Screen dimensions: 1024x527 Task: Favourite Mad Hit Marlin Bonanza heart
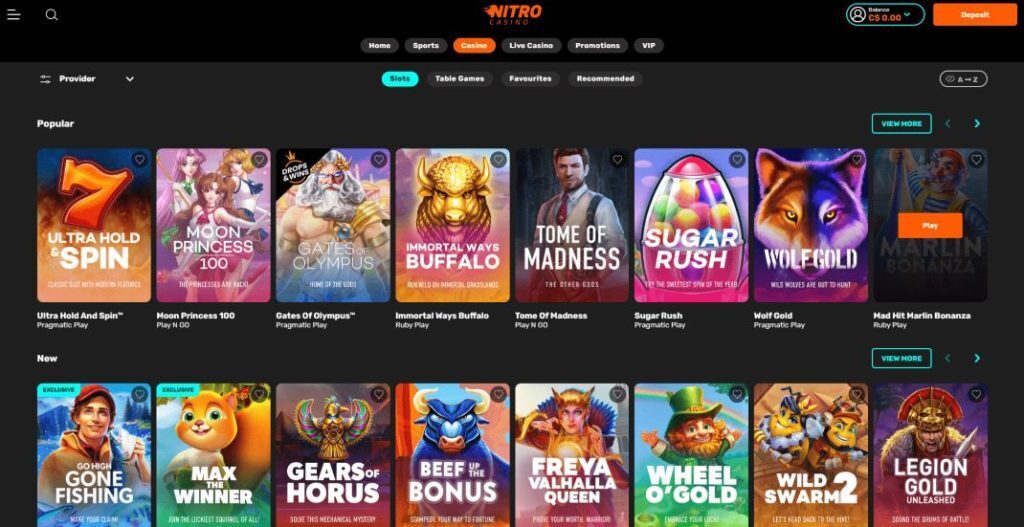[976, 160]
